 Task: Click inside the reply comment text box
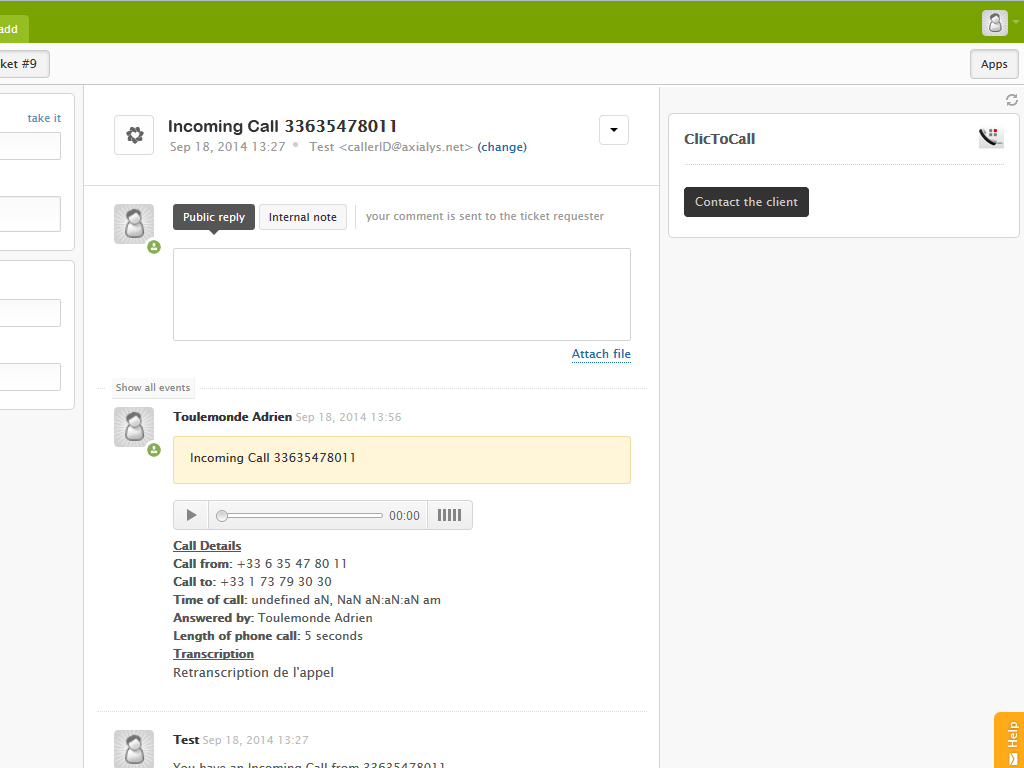pyautogui.click(x=401, y=294)
